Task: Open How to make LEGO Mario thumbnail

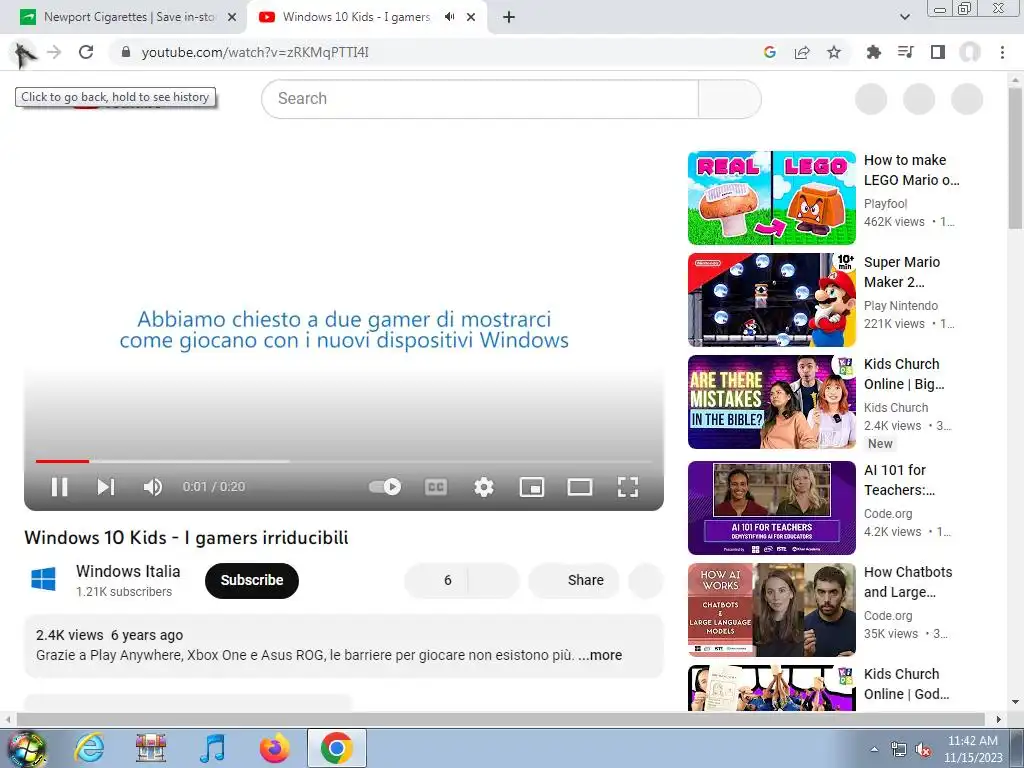Action: tap(771, 198)
